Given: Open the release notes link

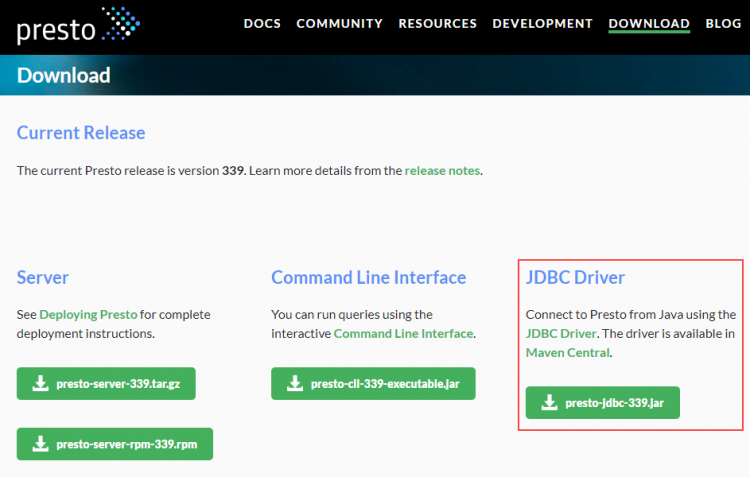Looking at the screenshot, I should pos(442,171).
